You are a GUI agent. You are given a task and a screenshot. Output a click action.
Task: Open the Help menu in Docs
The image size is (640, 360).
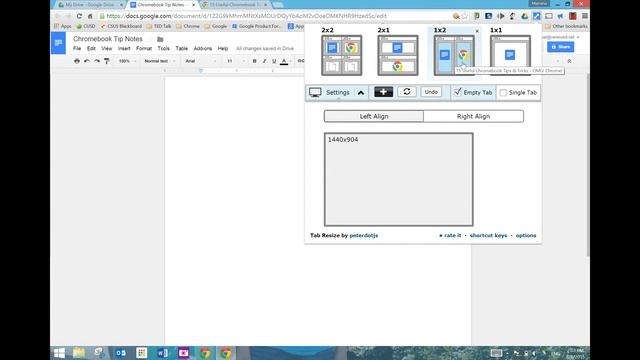click(x=223, y=48)
